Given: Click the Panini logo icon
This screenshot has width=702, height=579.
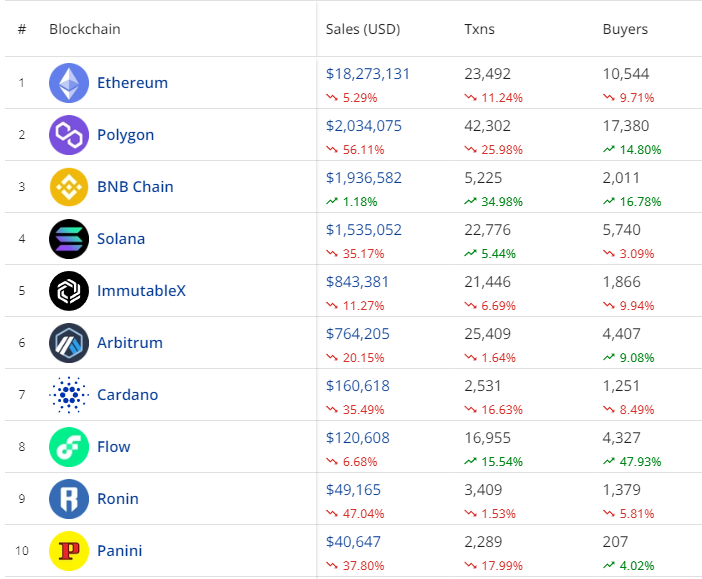Looking at the screenshot, I should (x=69, y=550).
